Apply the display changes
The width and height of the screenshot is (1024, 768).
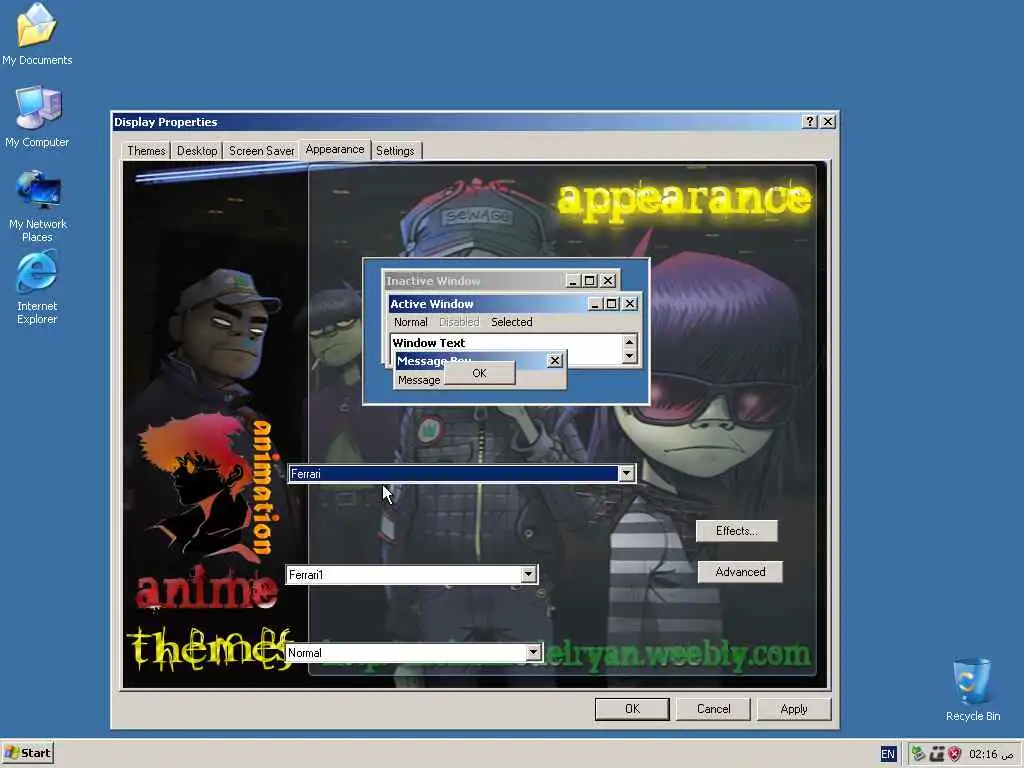[x=794, y=709]
